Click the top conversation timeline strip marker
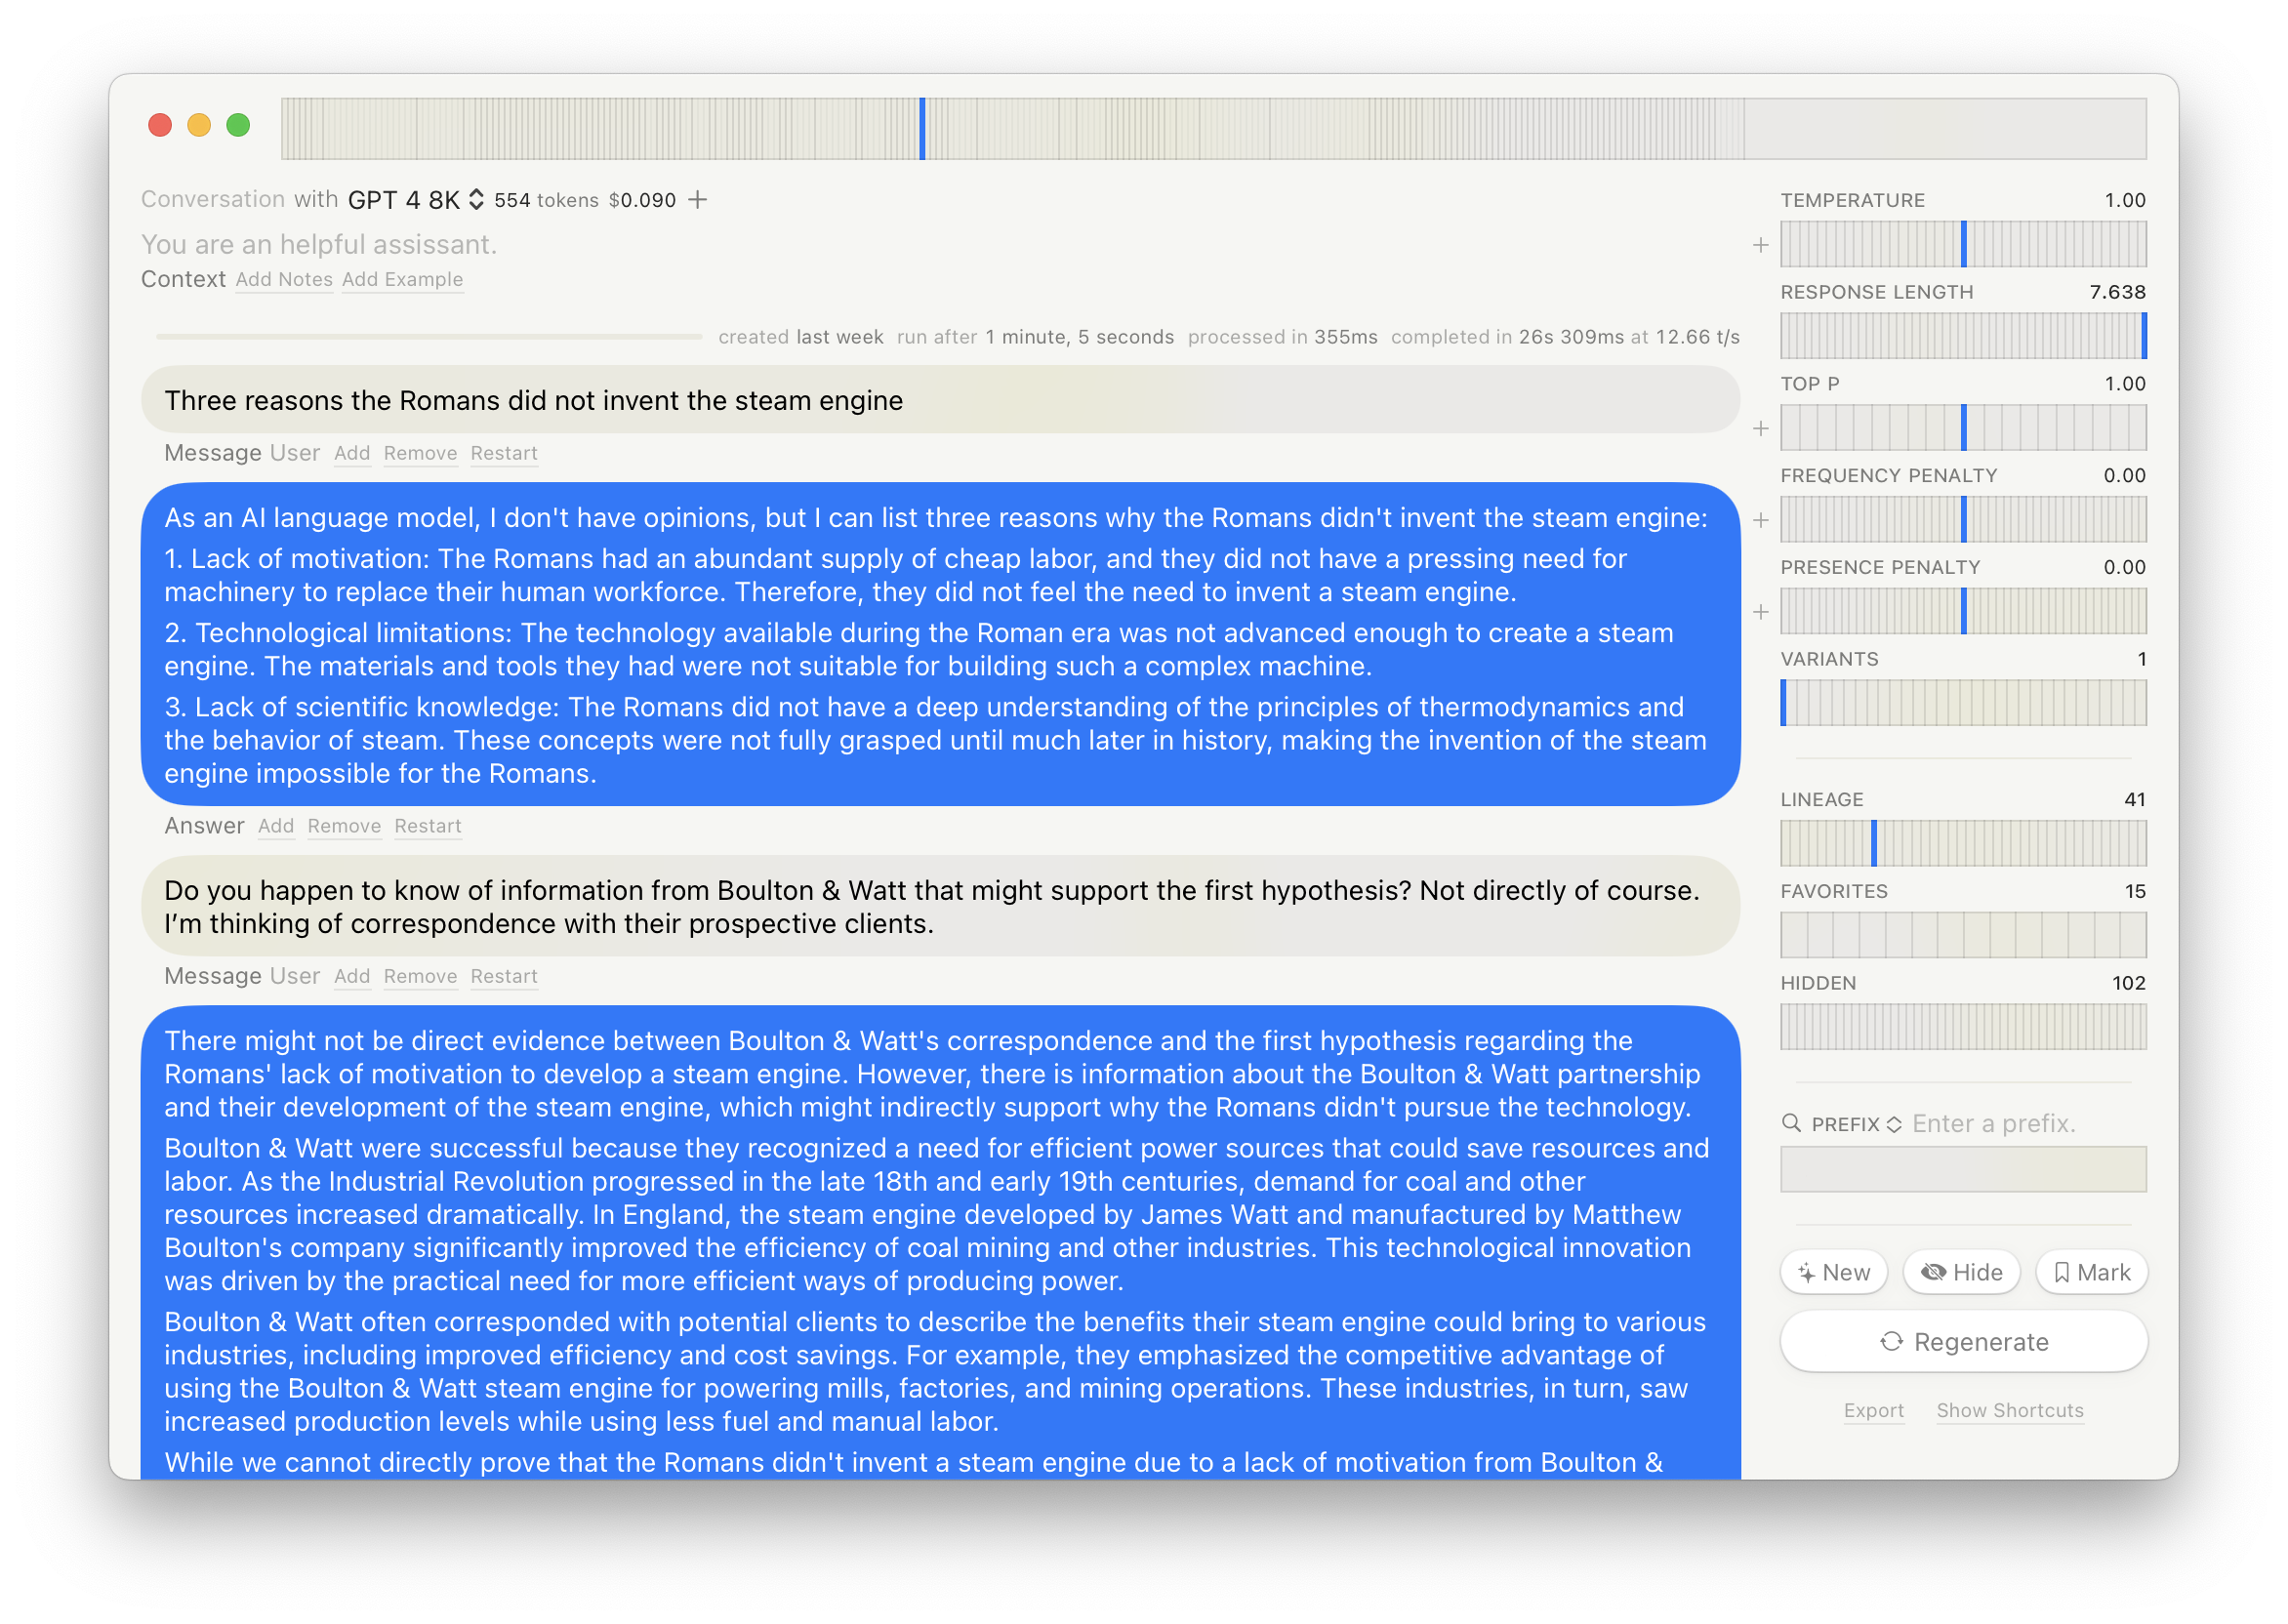This screenshot has height=1624, width=2288. (x=922, y=128)
